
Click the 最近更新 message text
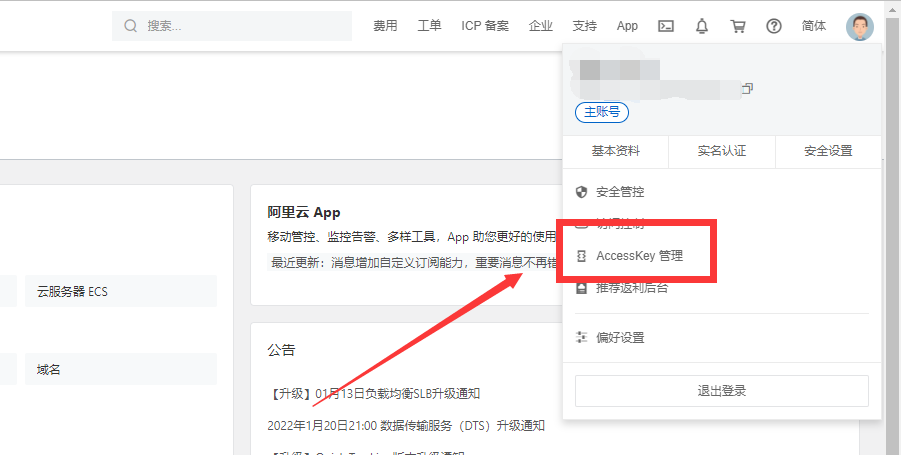pos(413,263)
